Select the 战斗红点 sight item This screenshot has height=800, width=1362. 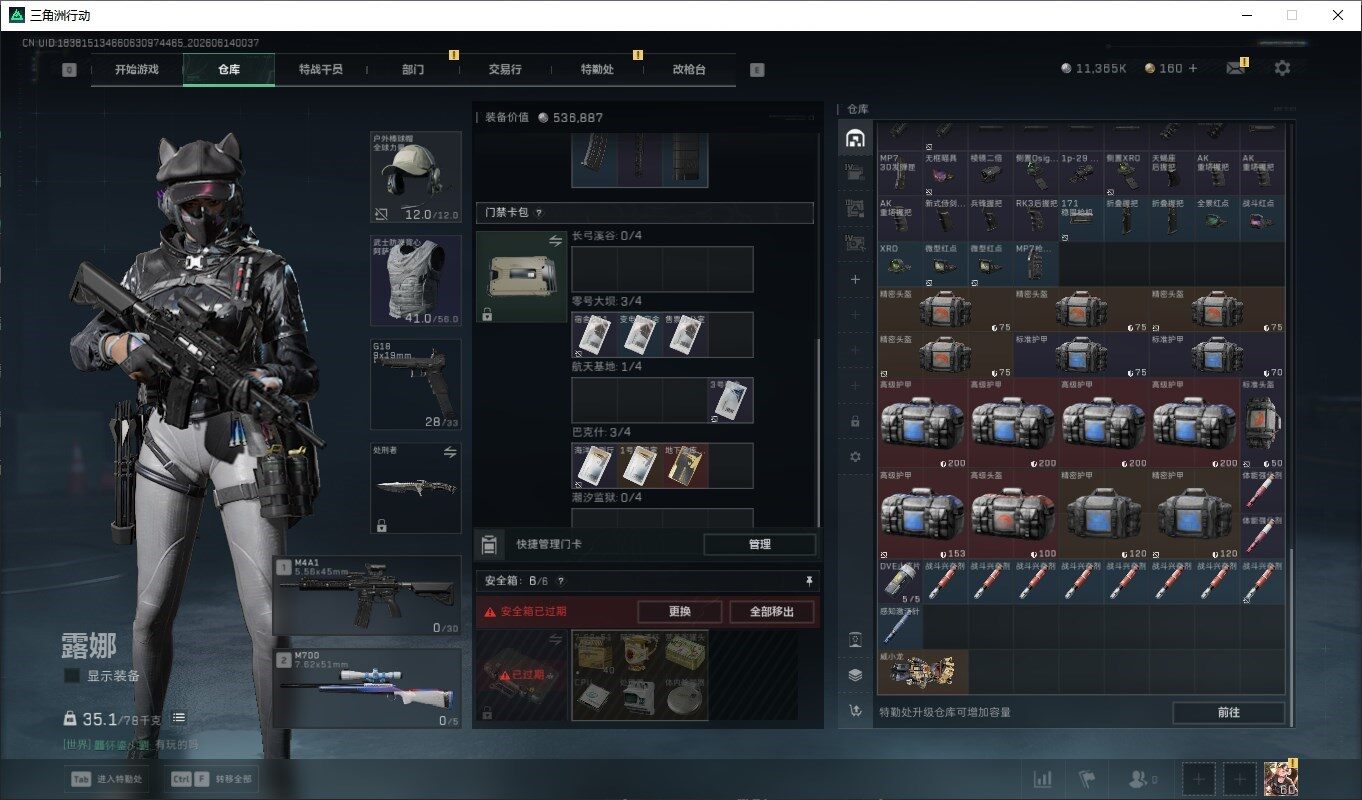tap(1262, 218)
